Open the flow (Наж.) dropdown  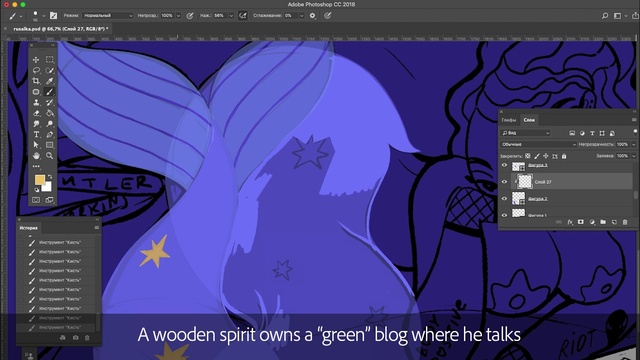tap(231, 16)
